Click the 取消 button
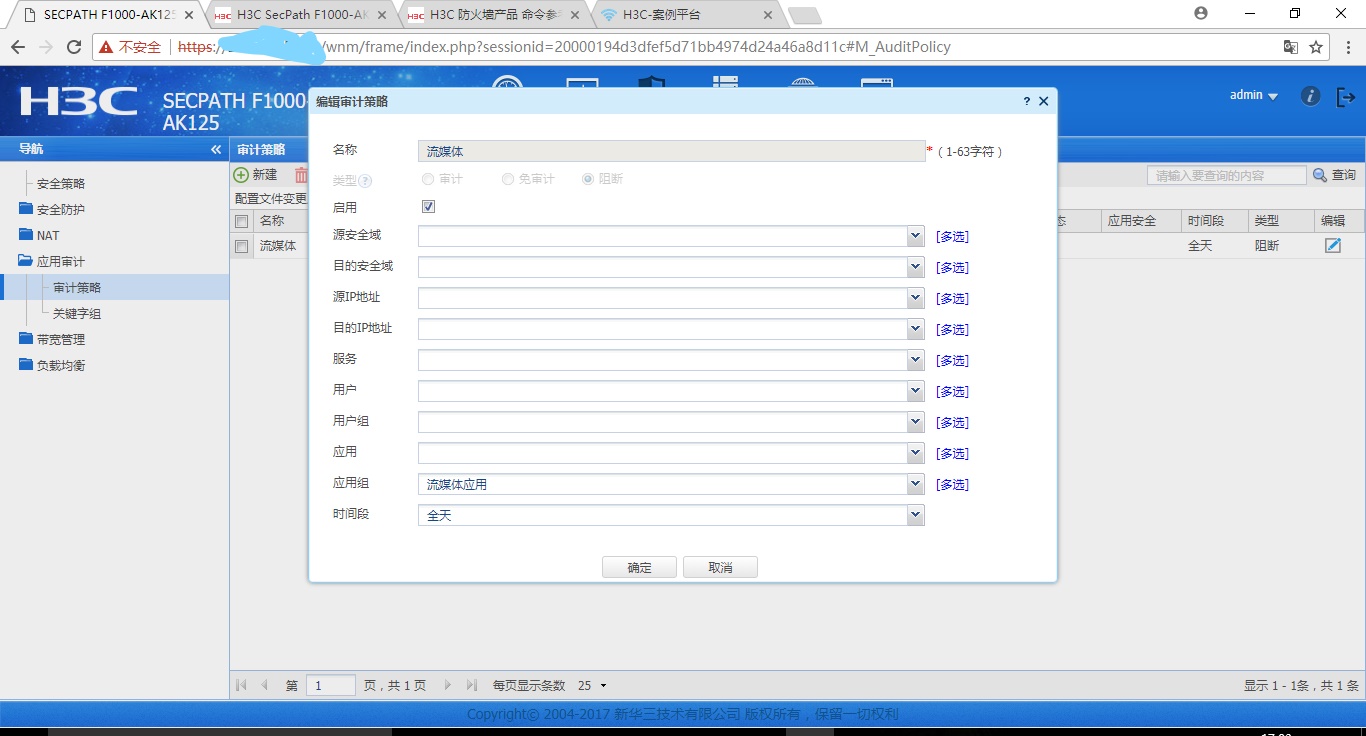1366x736 pixels. pos(720,567)
